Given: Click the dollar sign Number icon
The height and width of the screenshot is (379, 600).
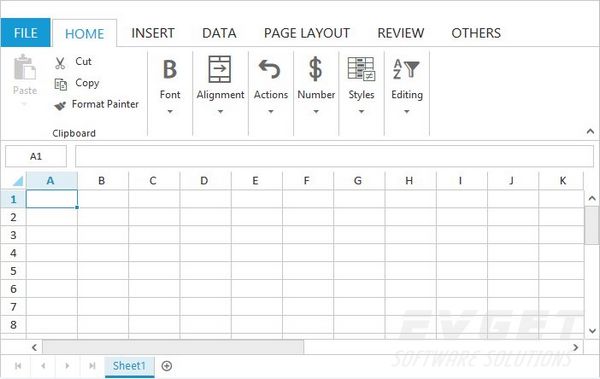Looking at the screenshot, I should [315, 69].
